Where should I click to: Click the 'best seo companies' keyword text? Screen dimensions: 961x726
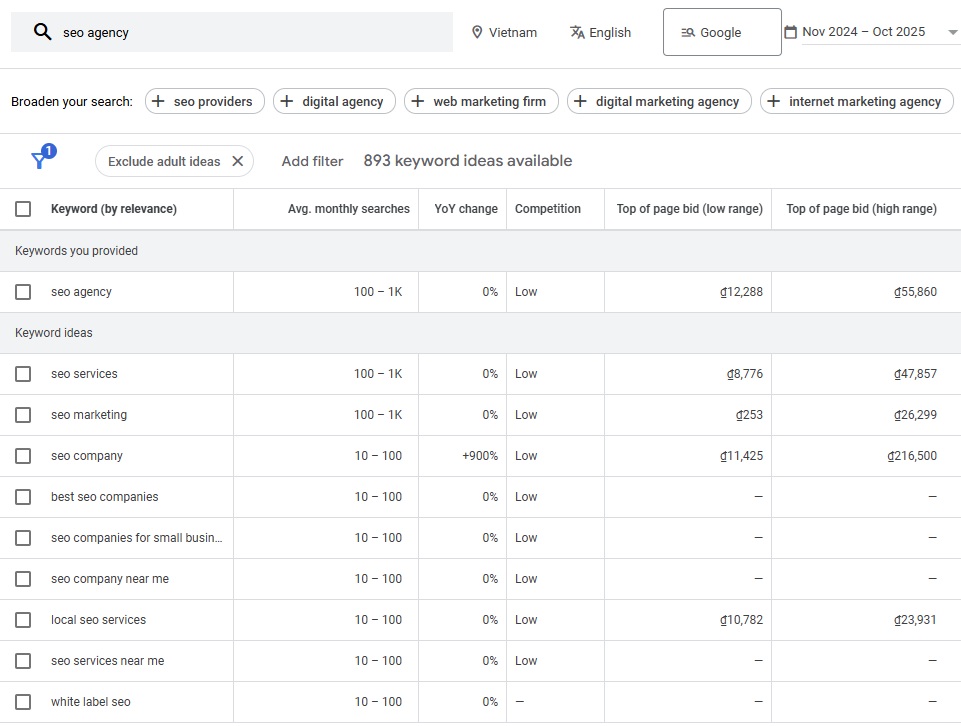pos(104,497)
